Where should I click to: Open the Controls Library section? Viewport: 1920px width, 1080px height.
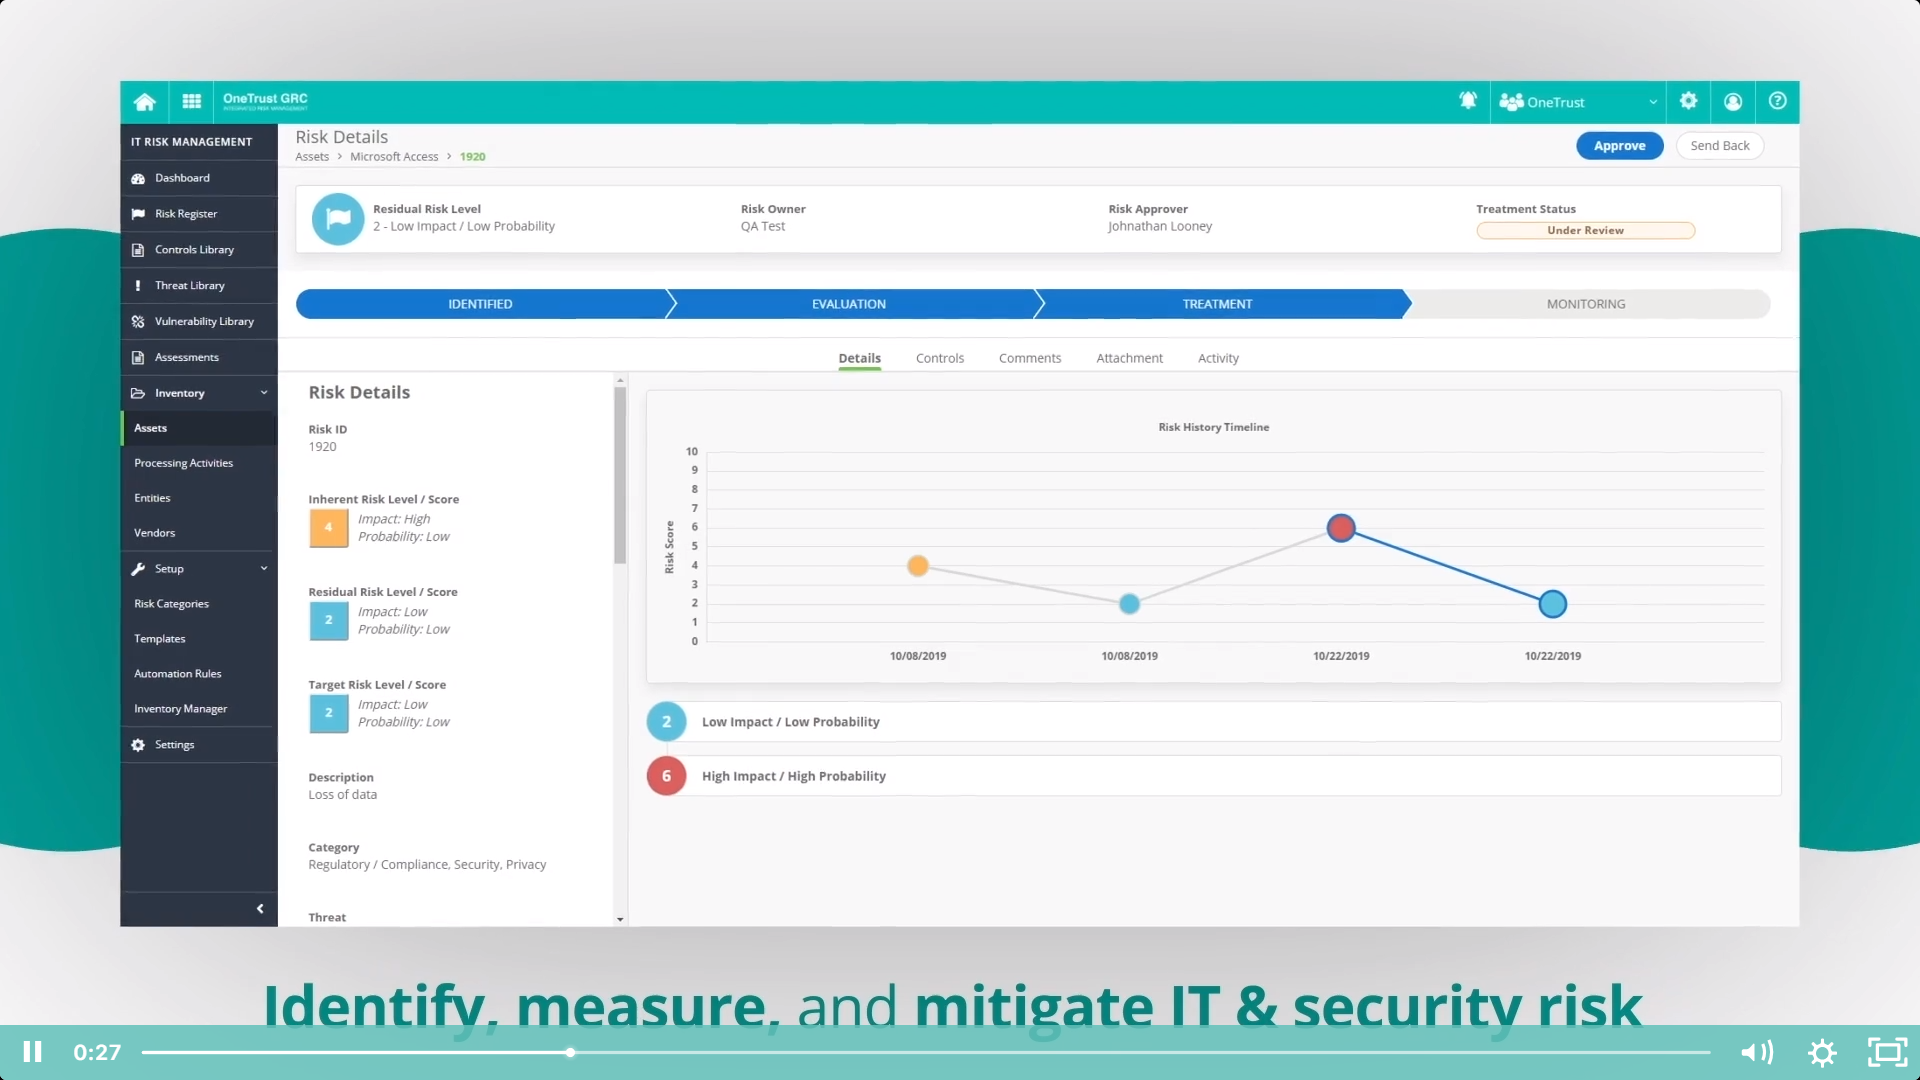click(x=194, y=249)
